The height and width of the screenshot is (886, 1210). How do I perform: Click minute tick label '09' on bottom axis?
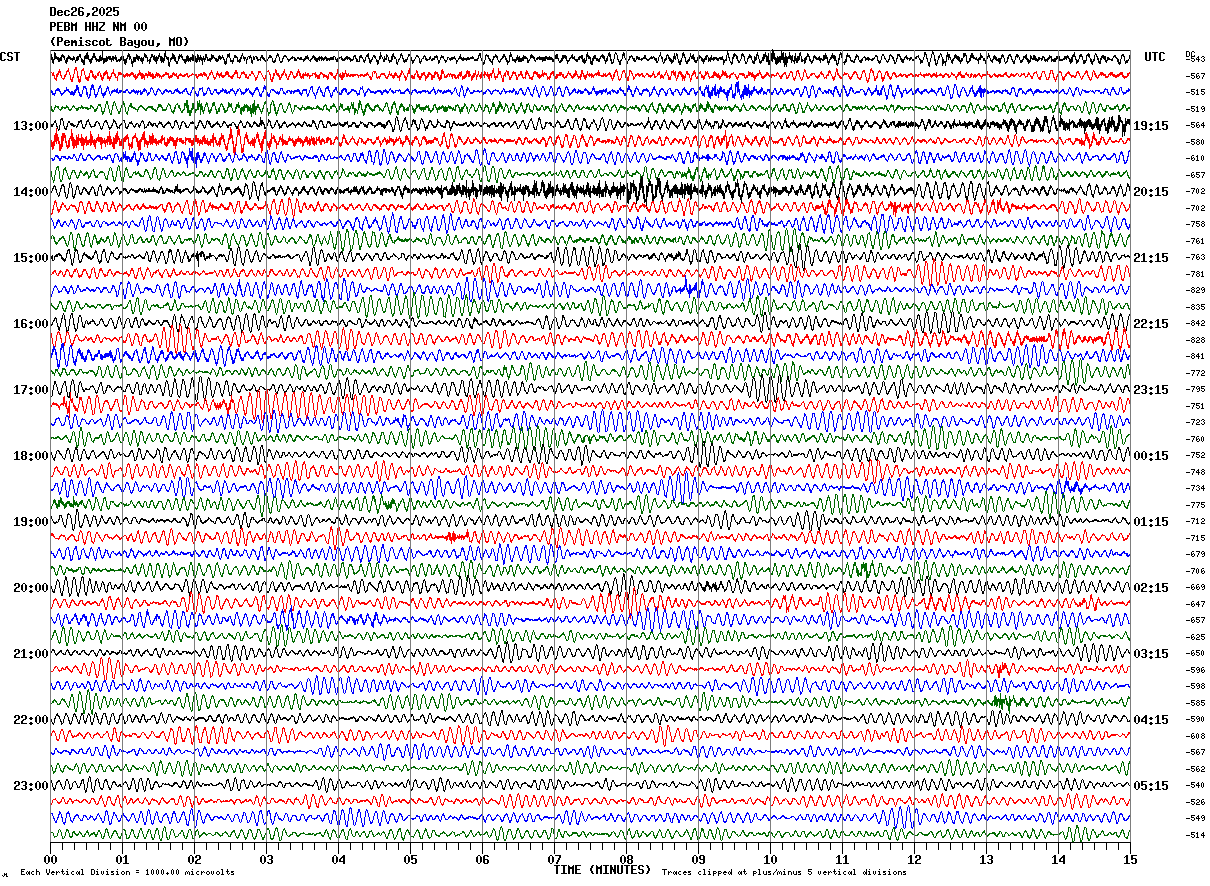[x=698, y=859]
